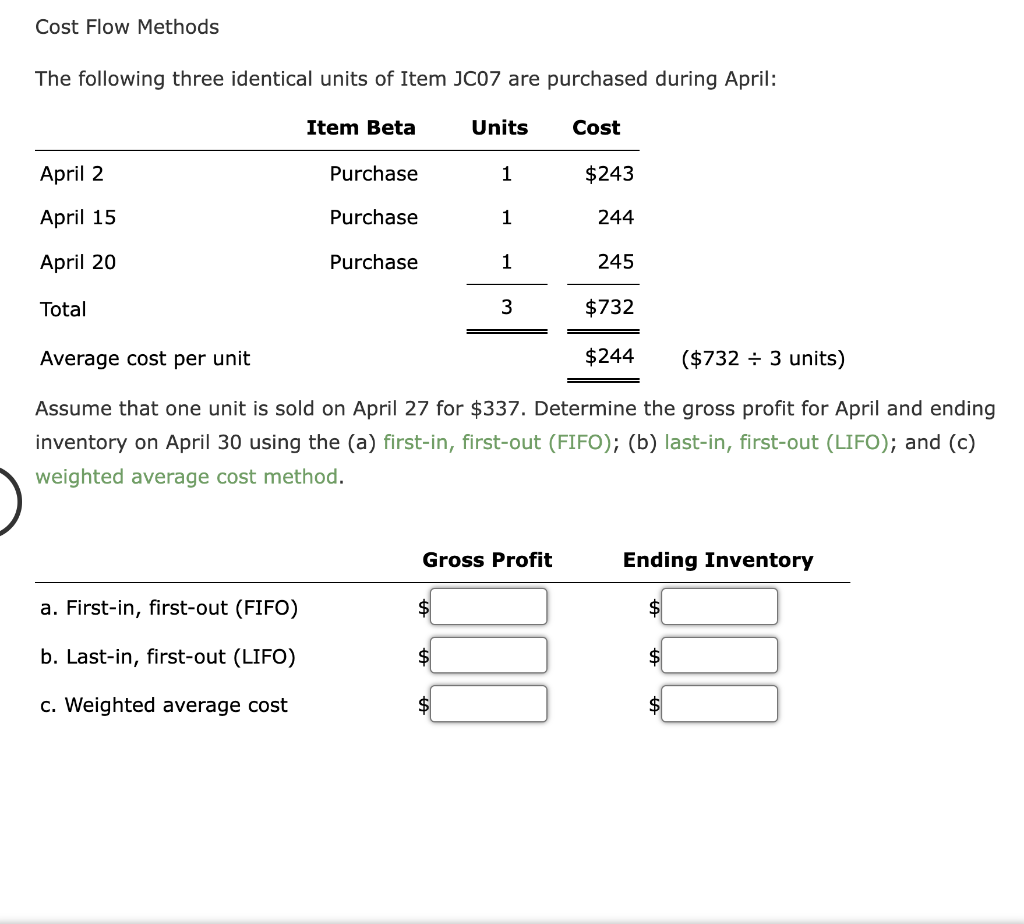Click the FIFO Ending Inventory input field
The width and height of the screenshot is (1024, 924).
[719, 606]
